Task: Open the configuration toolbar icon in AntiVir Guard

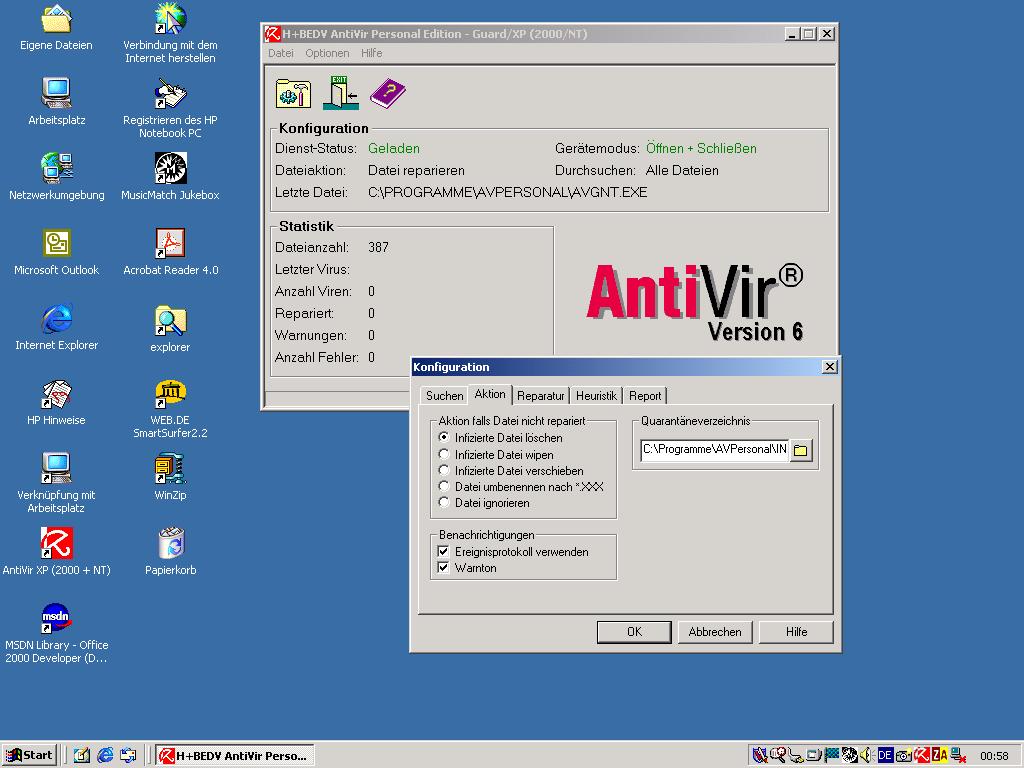Action: point(293,94)
